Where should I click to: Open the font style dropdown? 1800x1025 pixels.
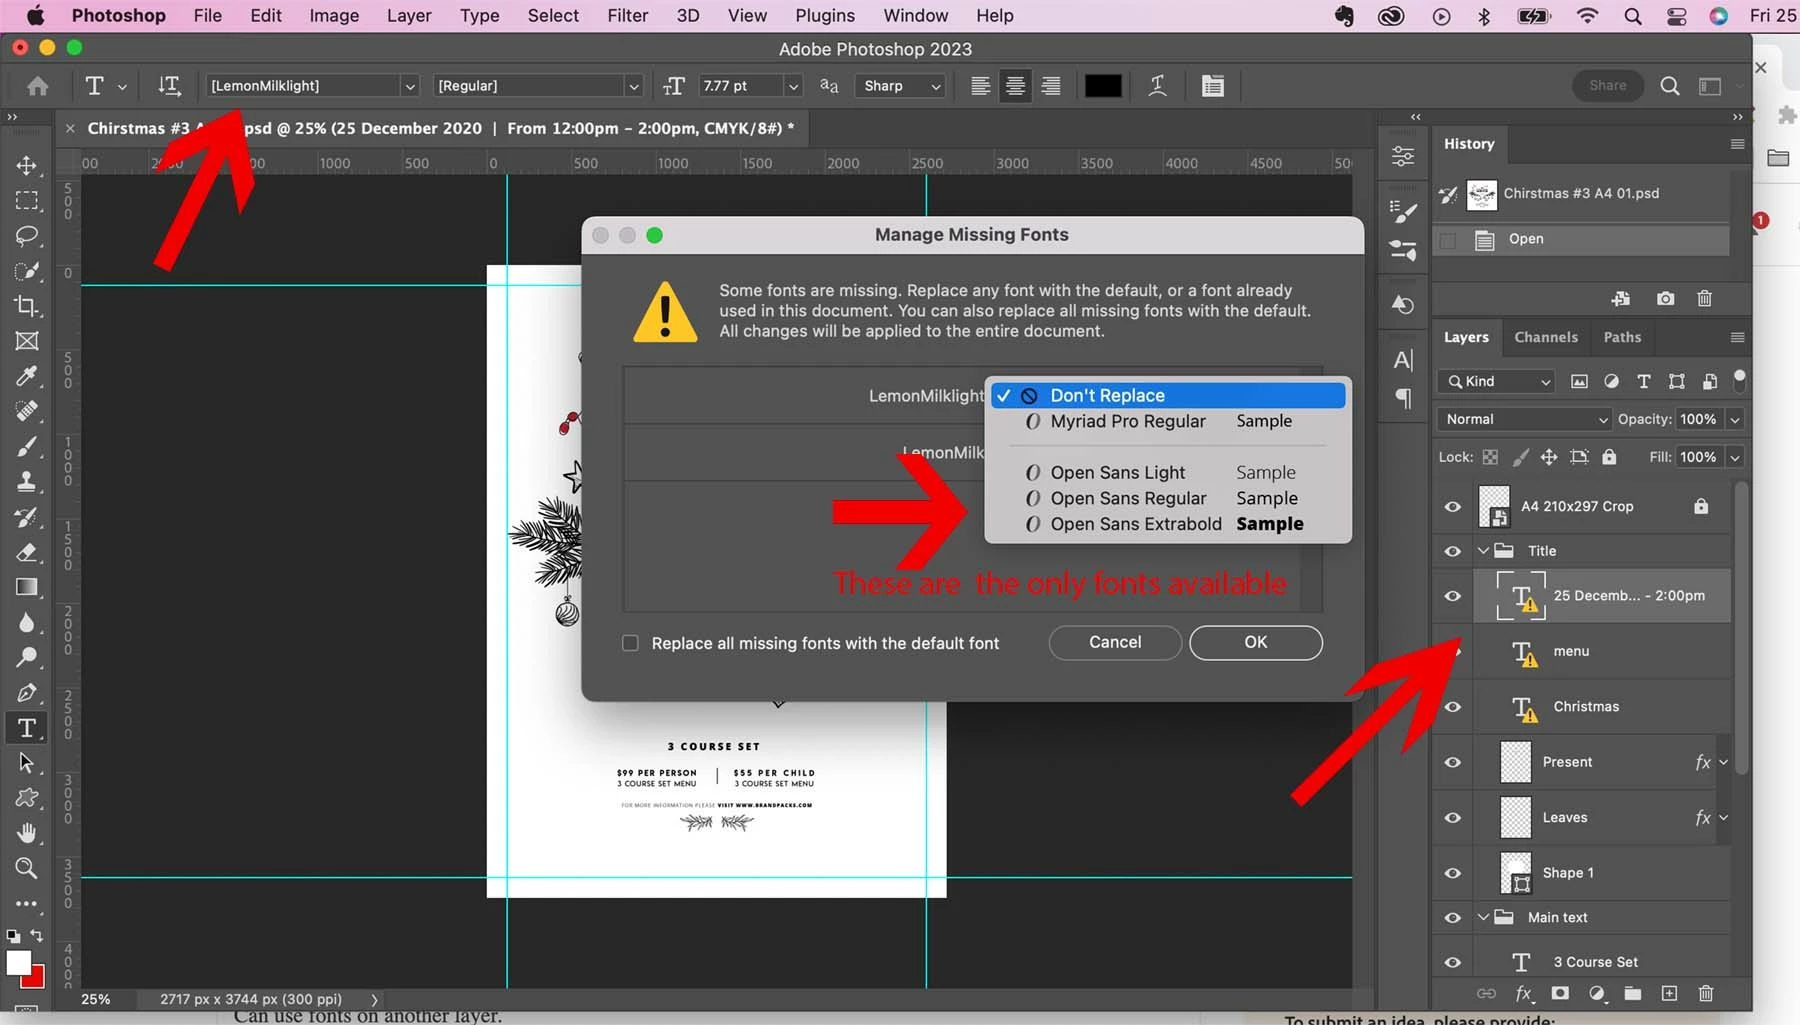633,86
